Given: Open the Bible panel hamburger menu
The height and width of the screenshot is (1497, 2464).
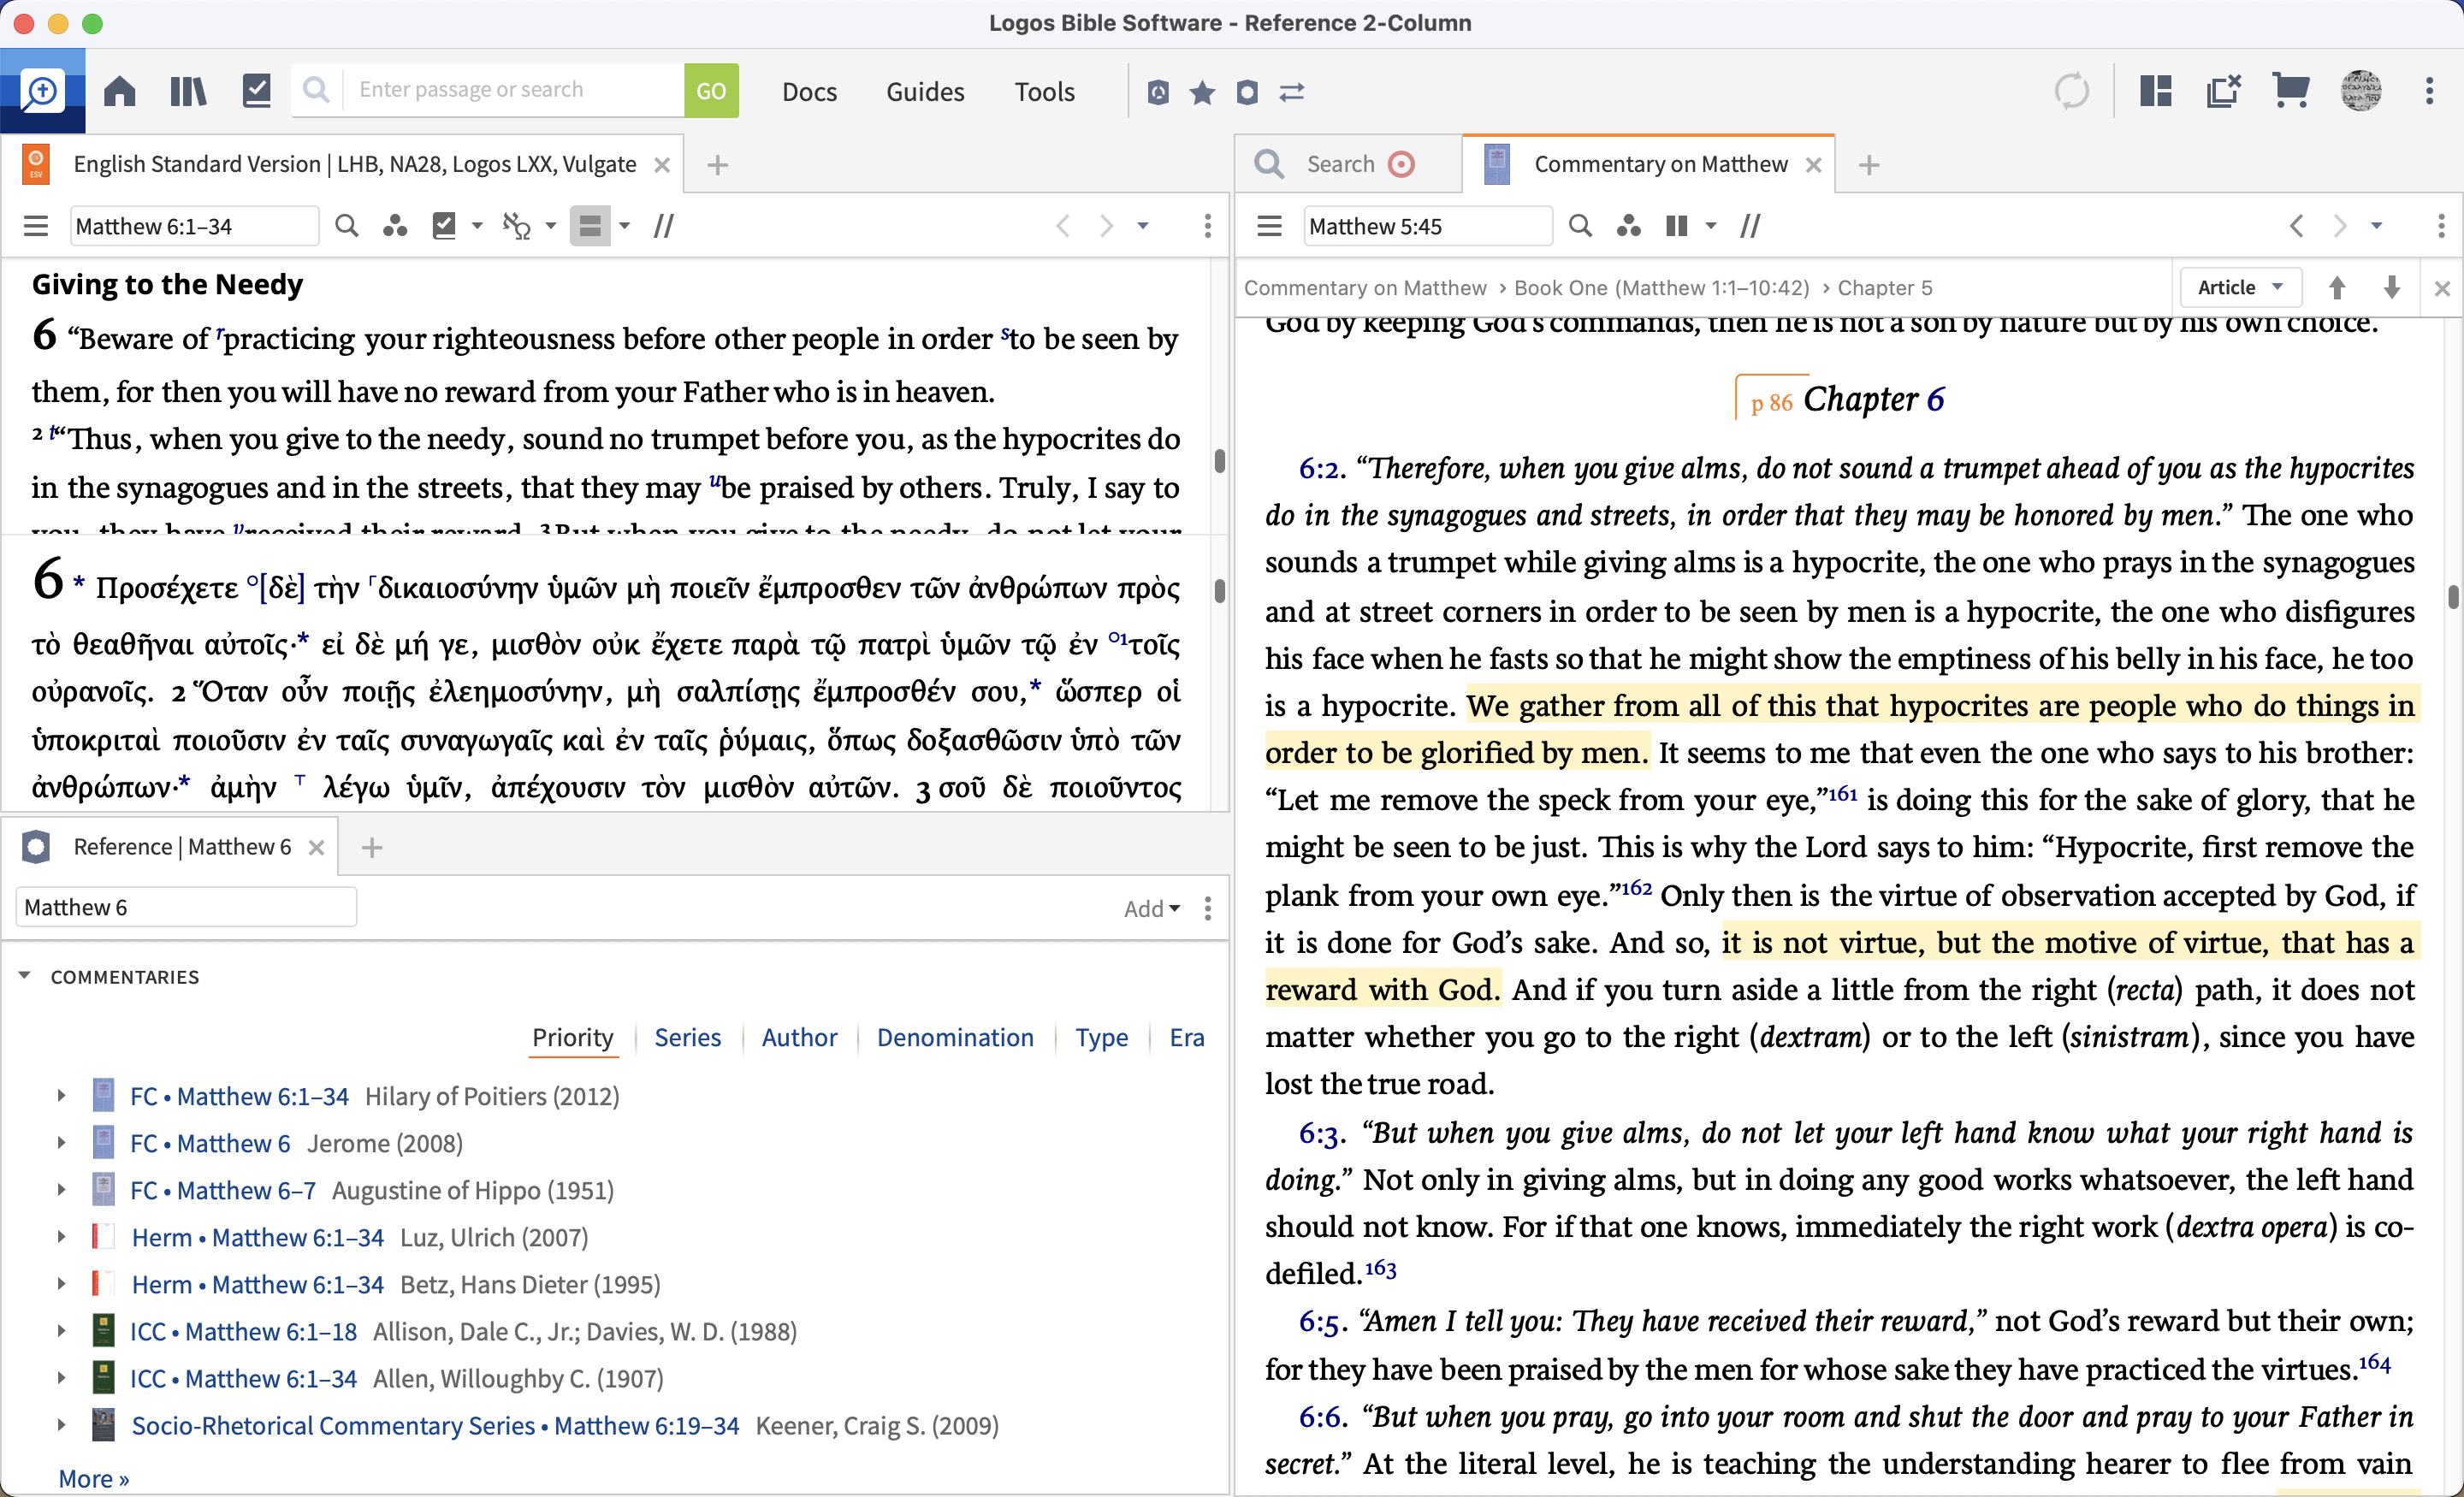Looking at the screenshot, I should click(x=36, y=226).
